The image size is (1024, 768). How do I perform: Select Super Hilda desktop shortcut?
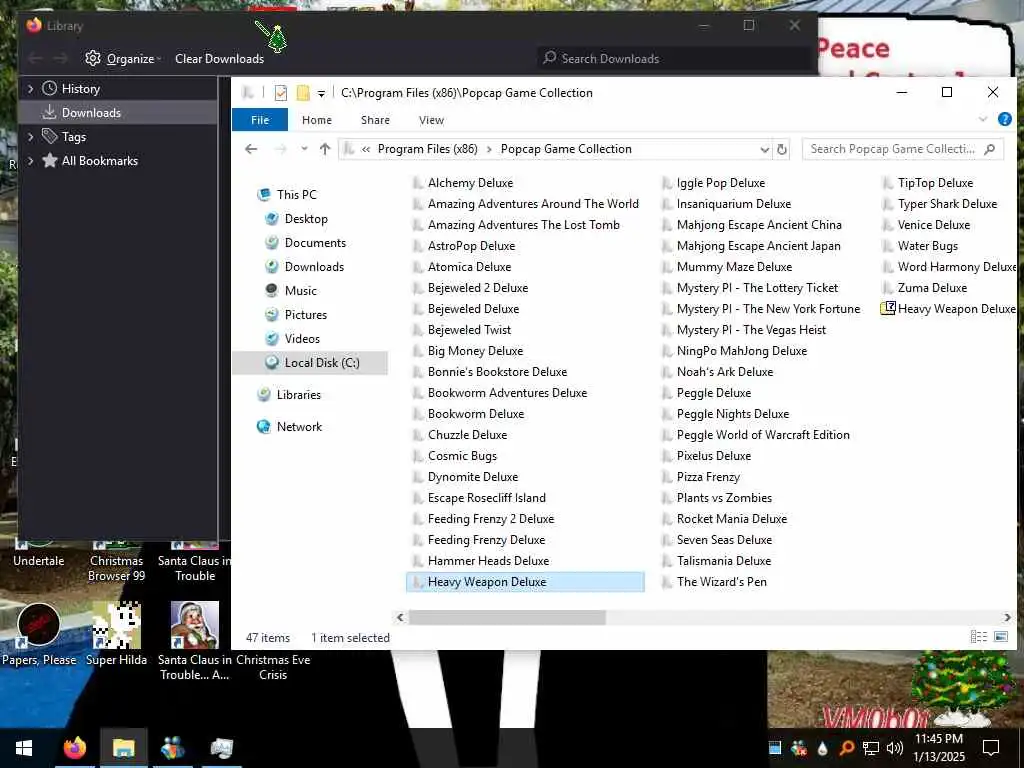[116, 634]
